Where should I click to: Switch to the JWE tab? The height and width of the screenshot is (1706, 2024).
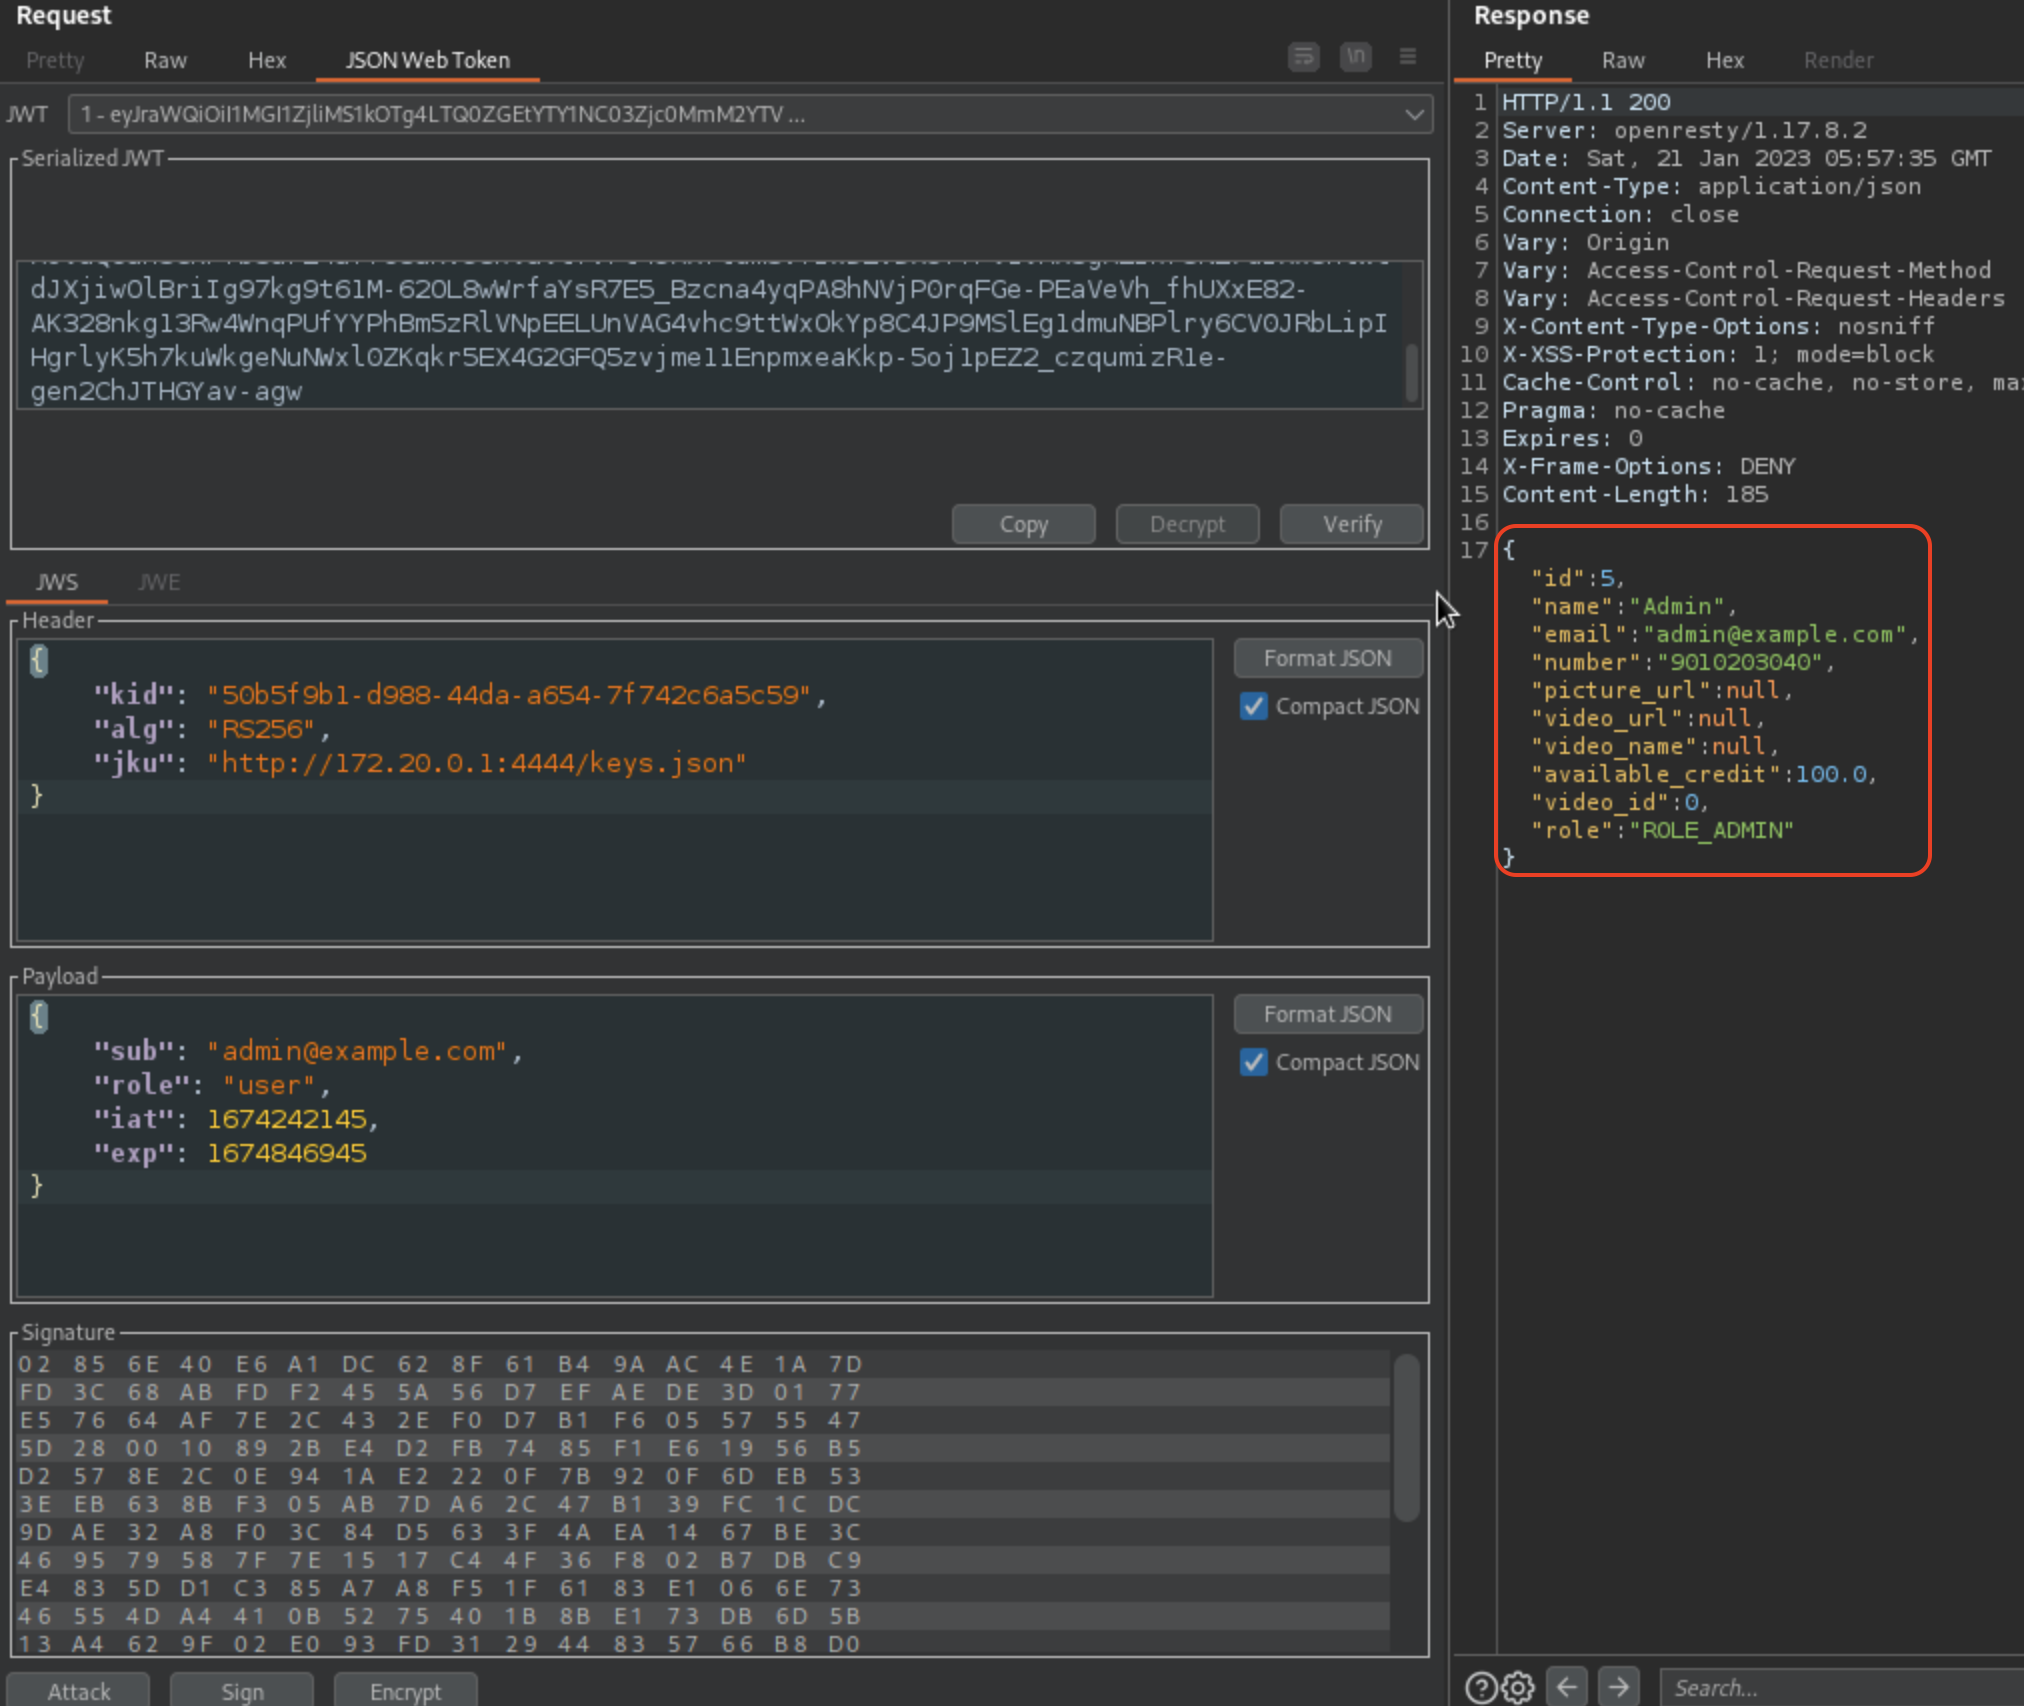click(x=159, y=582)
